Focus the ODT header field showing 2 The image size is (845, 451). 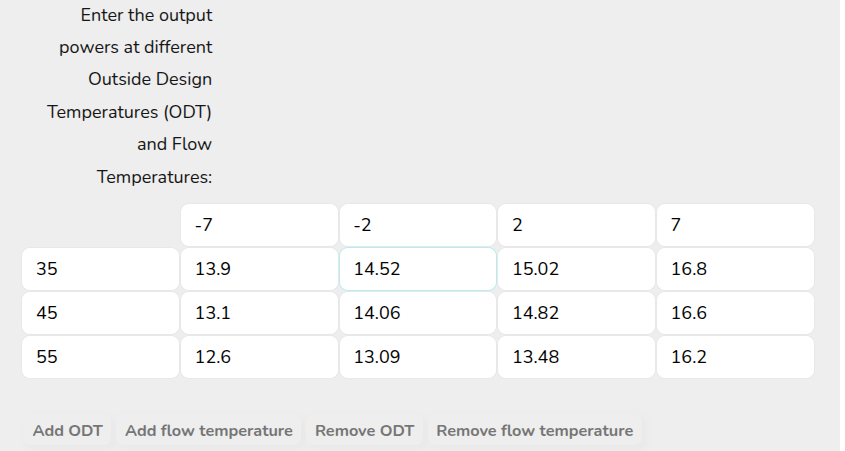click(x=576, y=225)
